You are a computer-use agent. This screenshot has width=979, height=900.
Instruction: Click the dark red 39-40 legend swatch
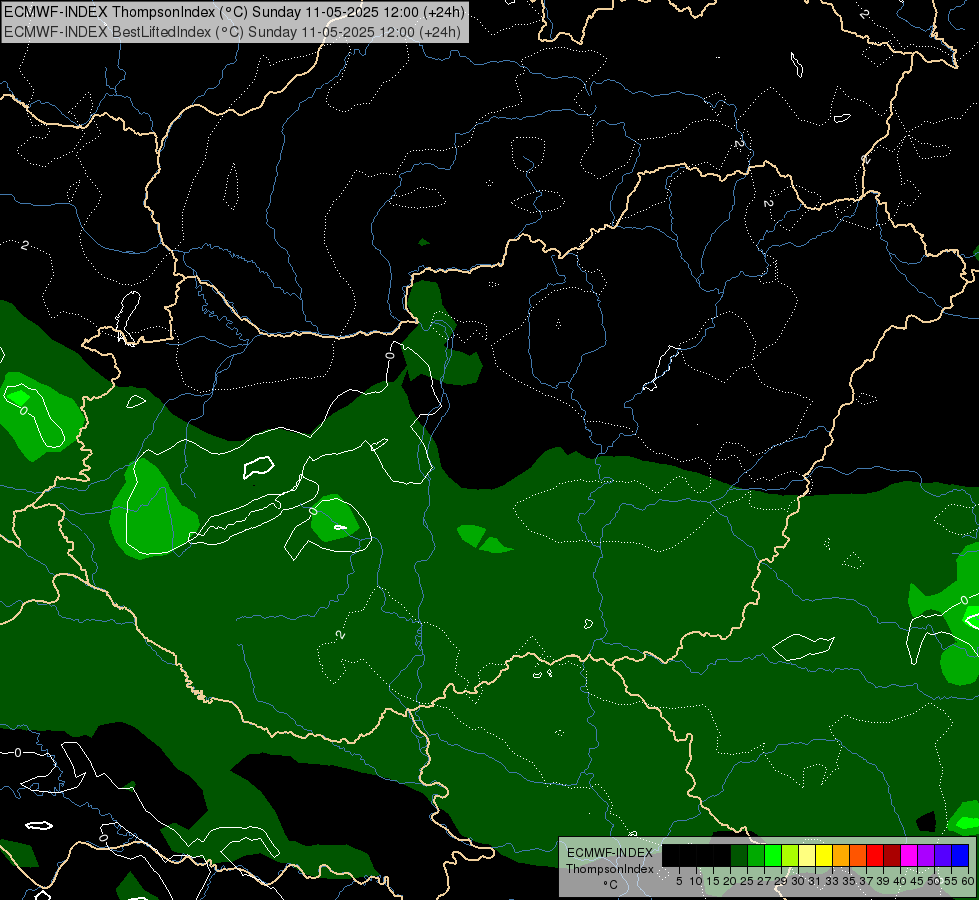pos(892,855)
